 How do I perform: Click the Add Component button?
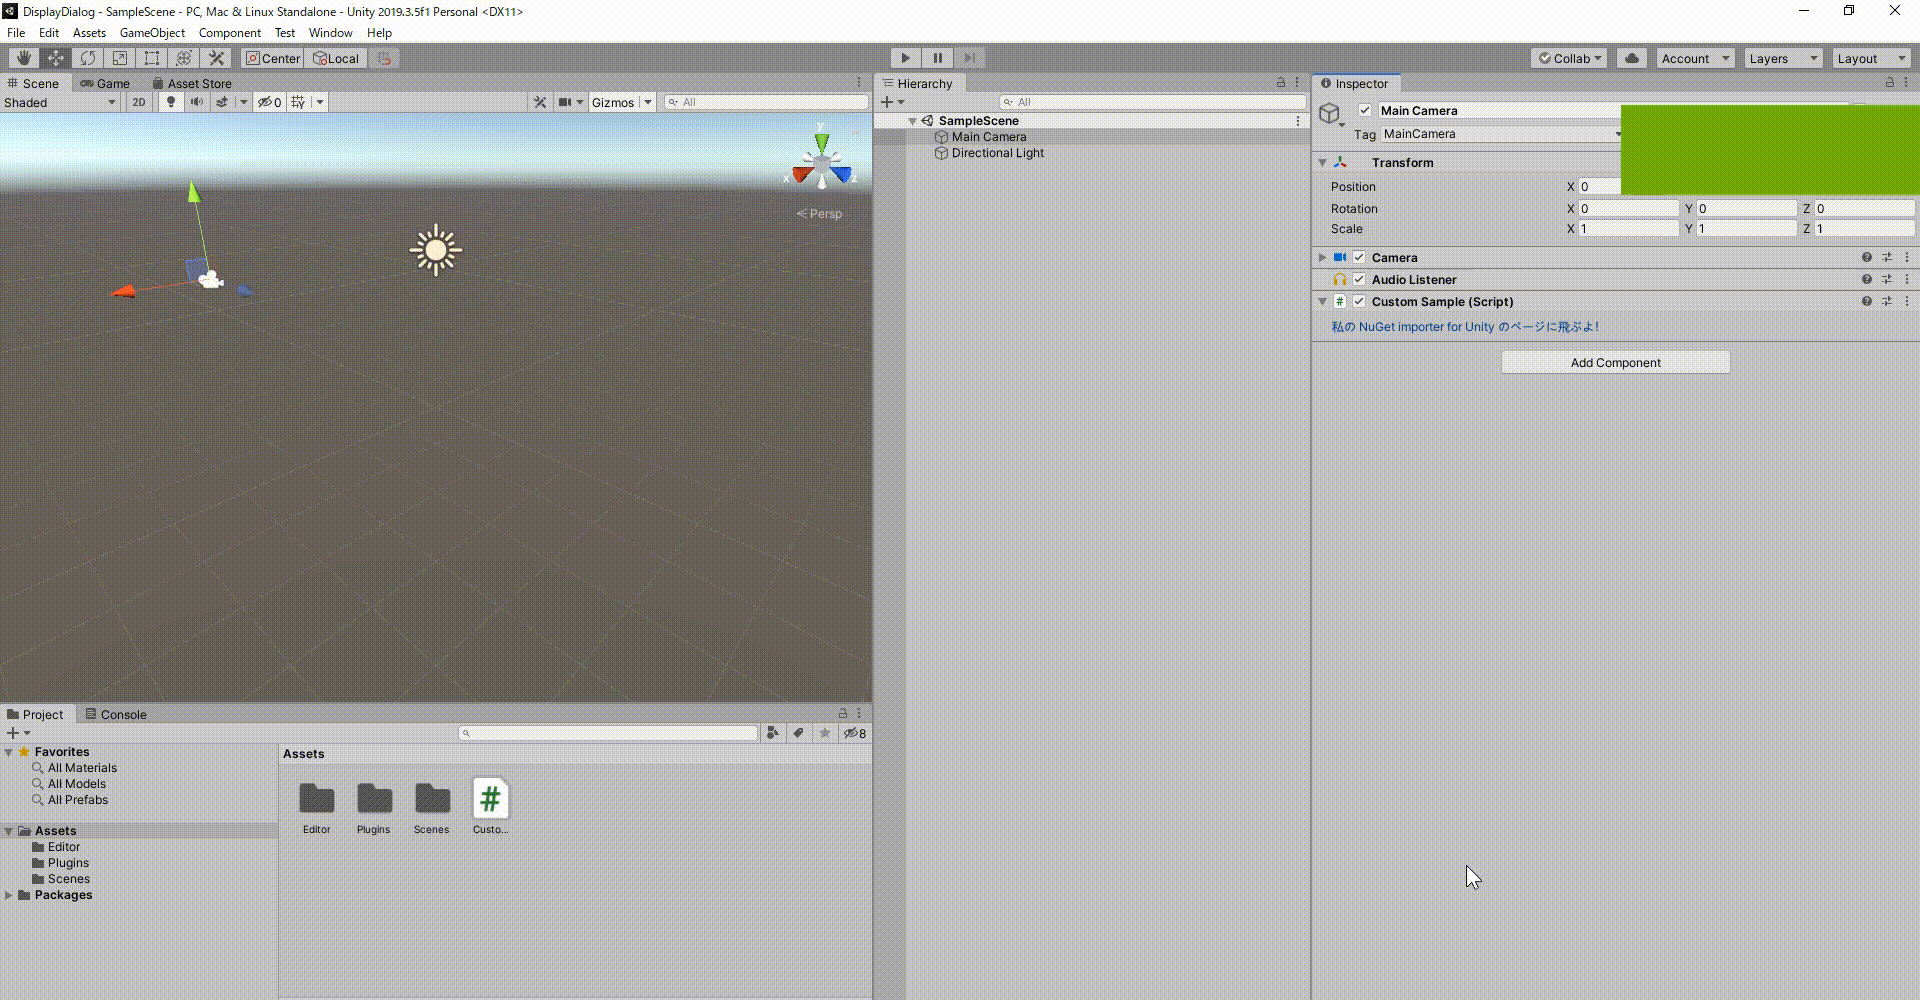coord(1615,362)
